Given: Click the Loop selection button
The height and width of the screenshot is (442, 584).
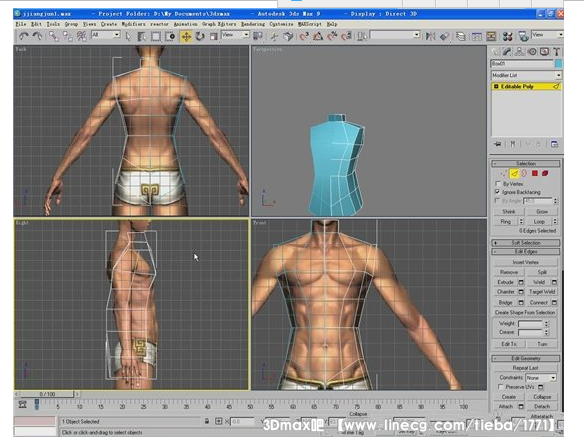Looking at the screenshot, I should [x=539, y=222].
